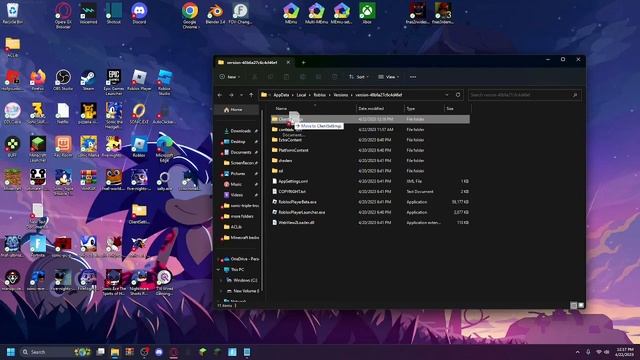Click the Local breadcrumb segment
Viewport: 640px width, 360px height.
coord(301,95)
